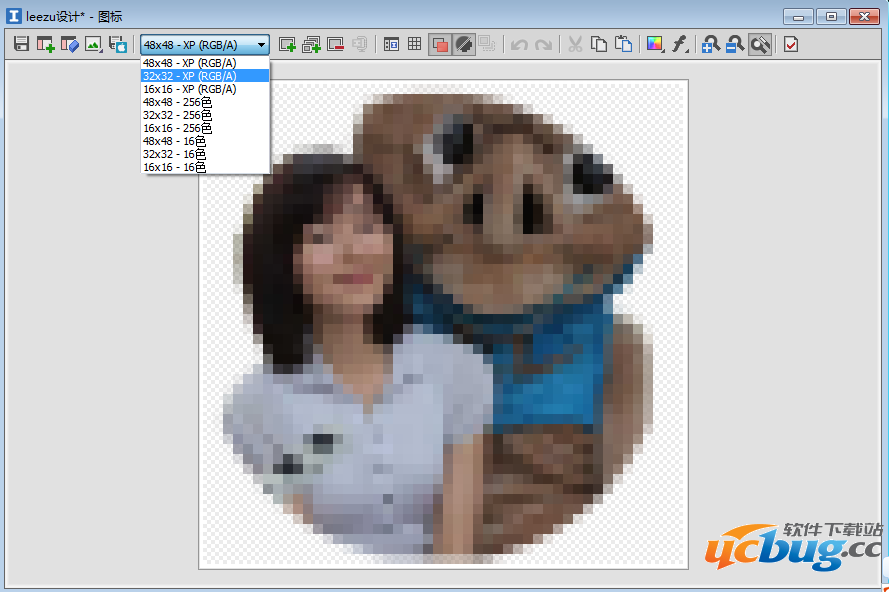The width and height of the screenshot is (889, 592).
Task: Toggle the red overlapping squares button
Action: tap(440, 44)
